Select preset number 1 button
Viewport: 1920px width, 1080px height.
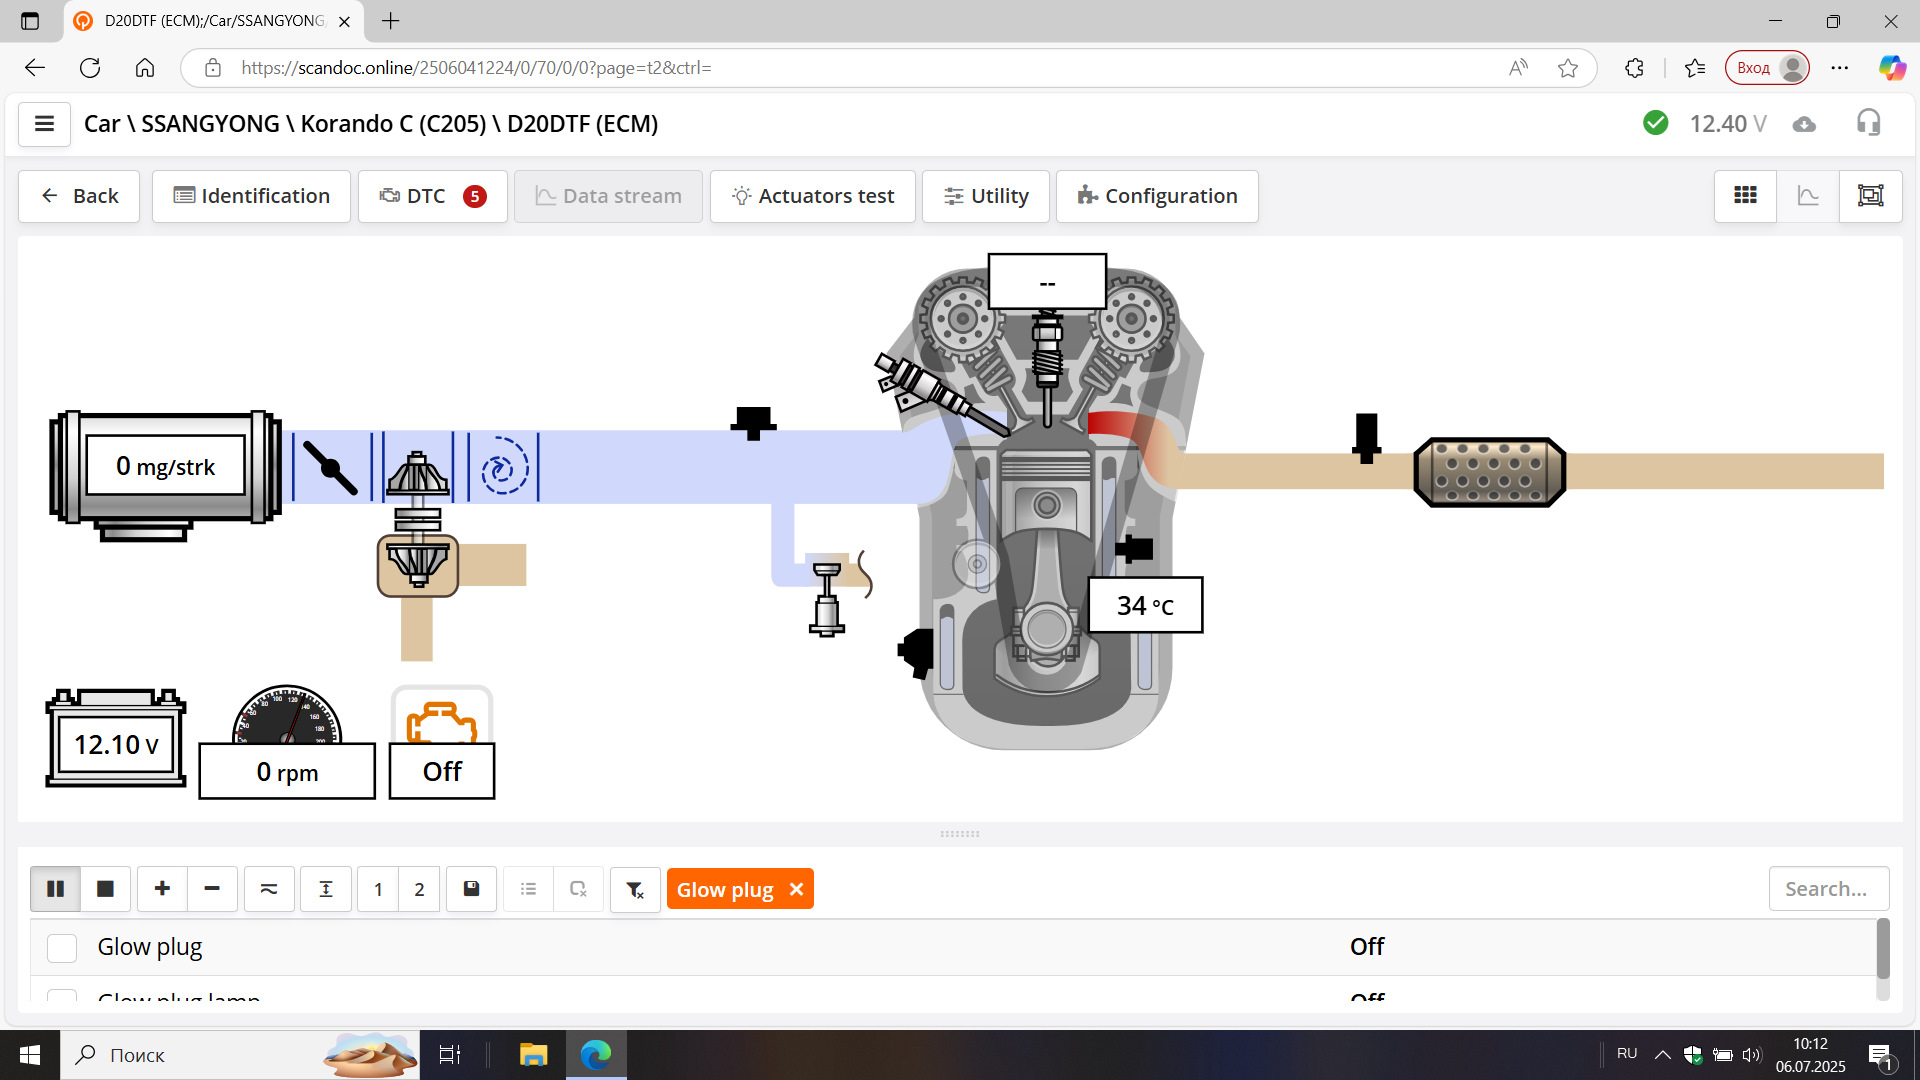click(x=378, y=889)
